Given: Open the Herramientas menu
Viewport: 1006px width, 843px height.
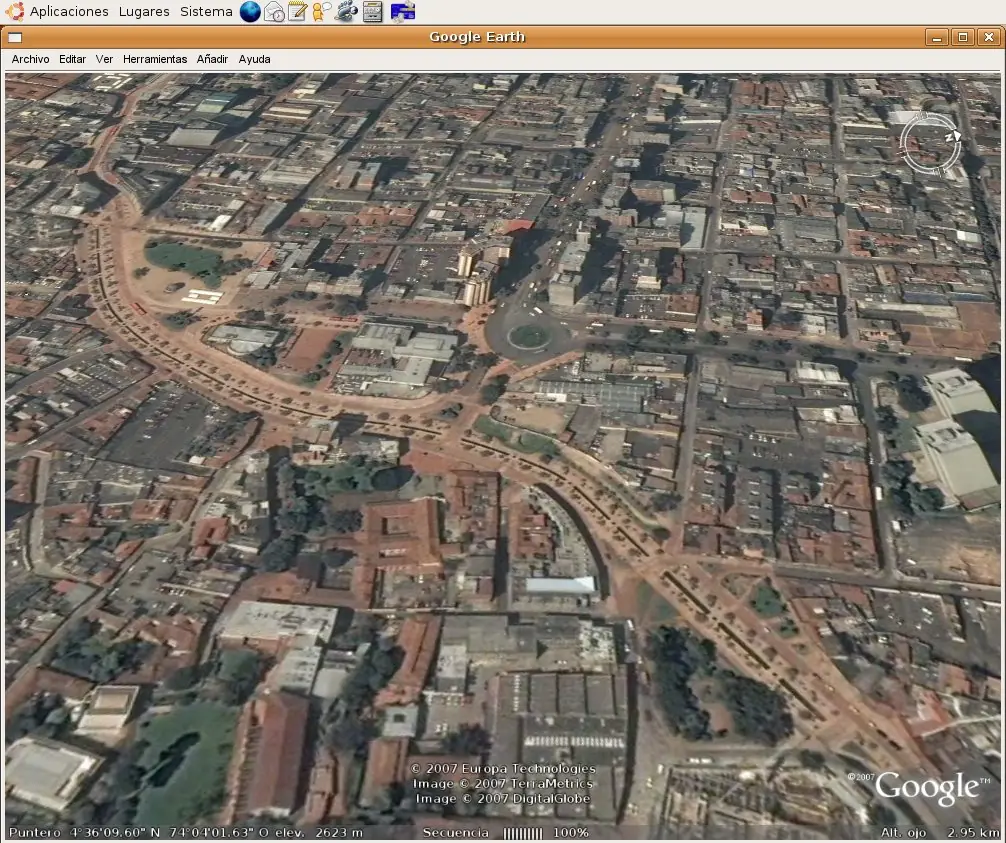Looking at the screenshot, I should [x=155, y=59].
